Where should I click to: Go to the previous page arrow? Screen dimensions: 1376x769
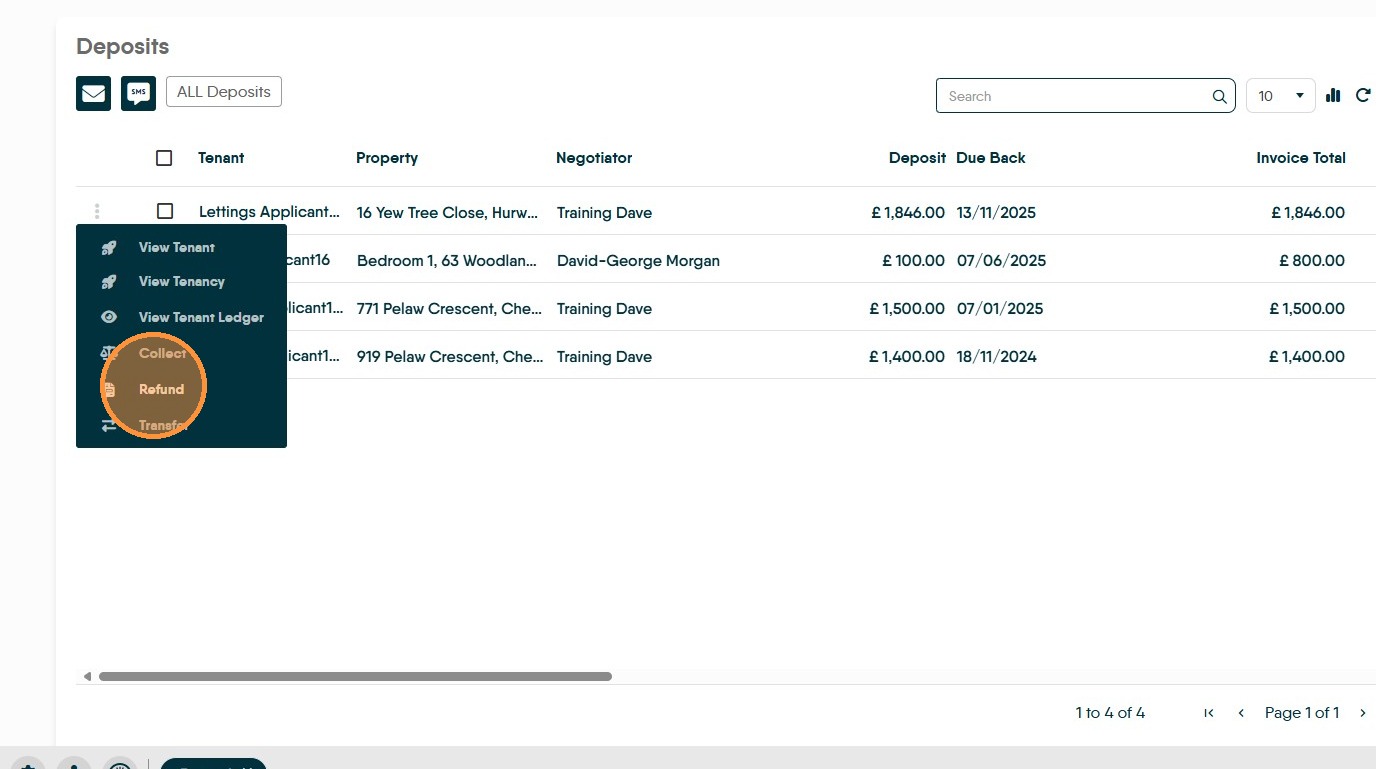[1241, 713]
